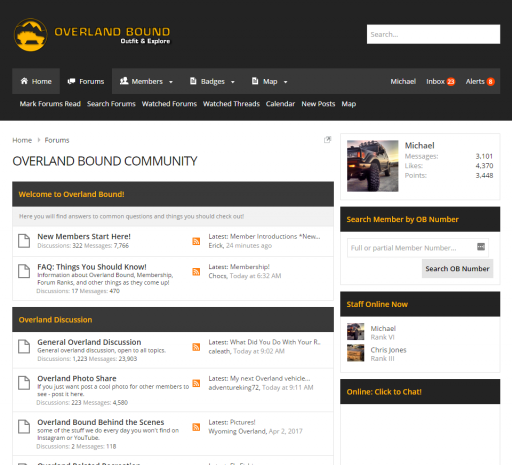This screenshot has height=465, width=512.
Task: Open latest thread What Did You Do With Your R..
Action: click(x=275, y=342)
